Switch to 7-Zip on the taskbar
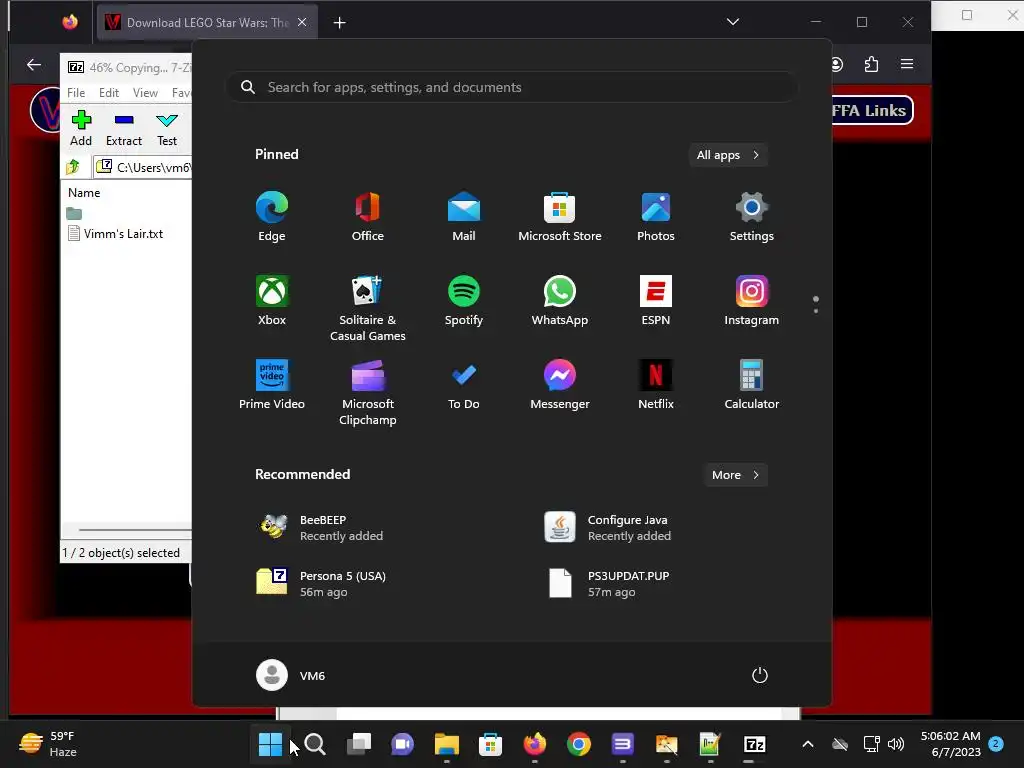 (x=754, y=744)
